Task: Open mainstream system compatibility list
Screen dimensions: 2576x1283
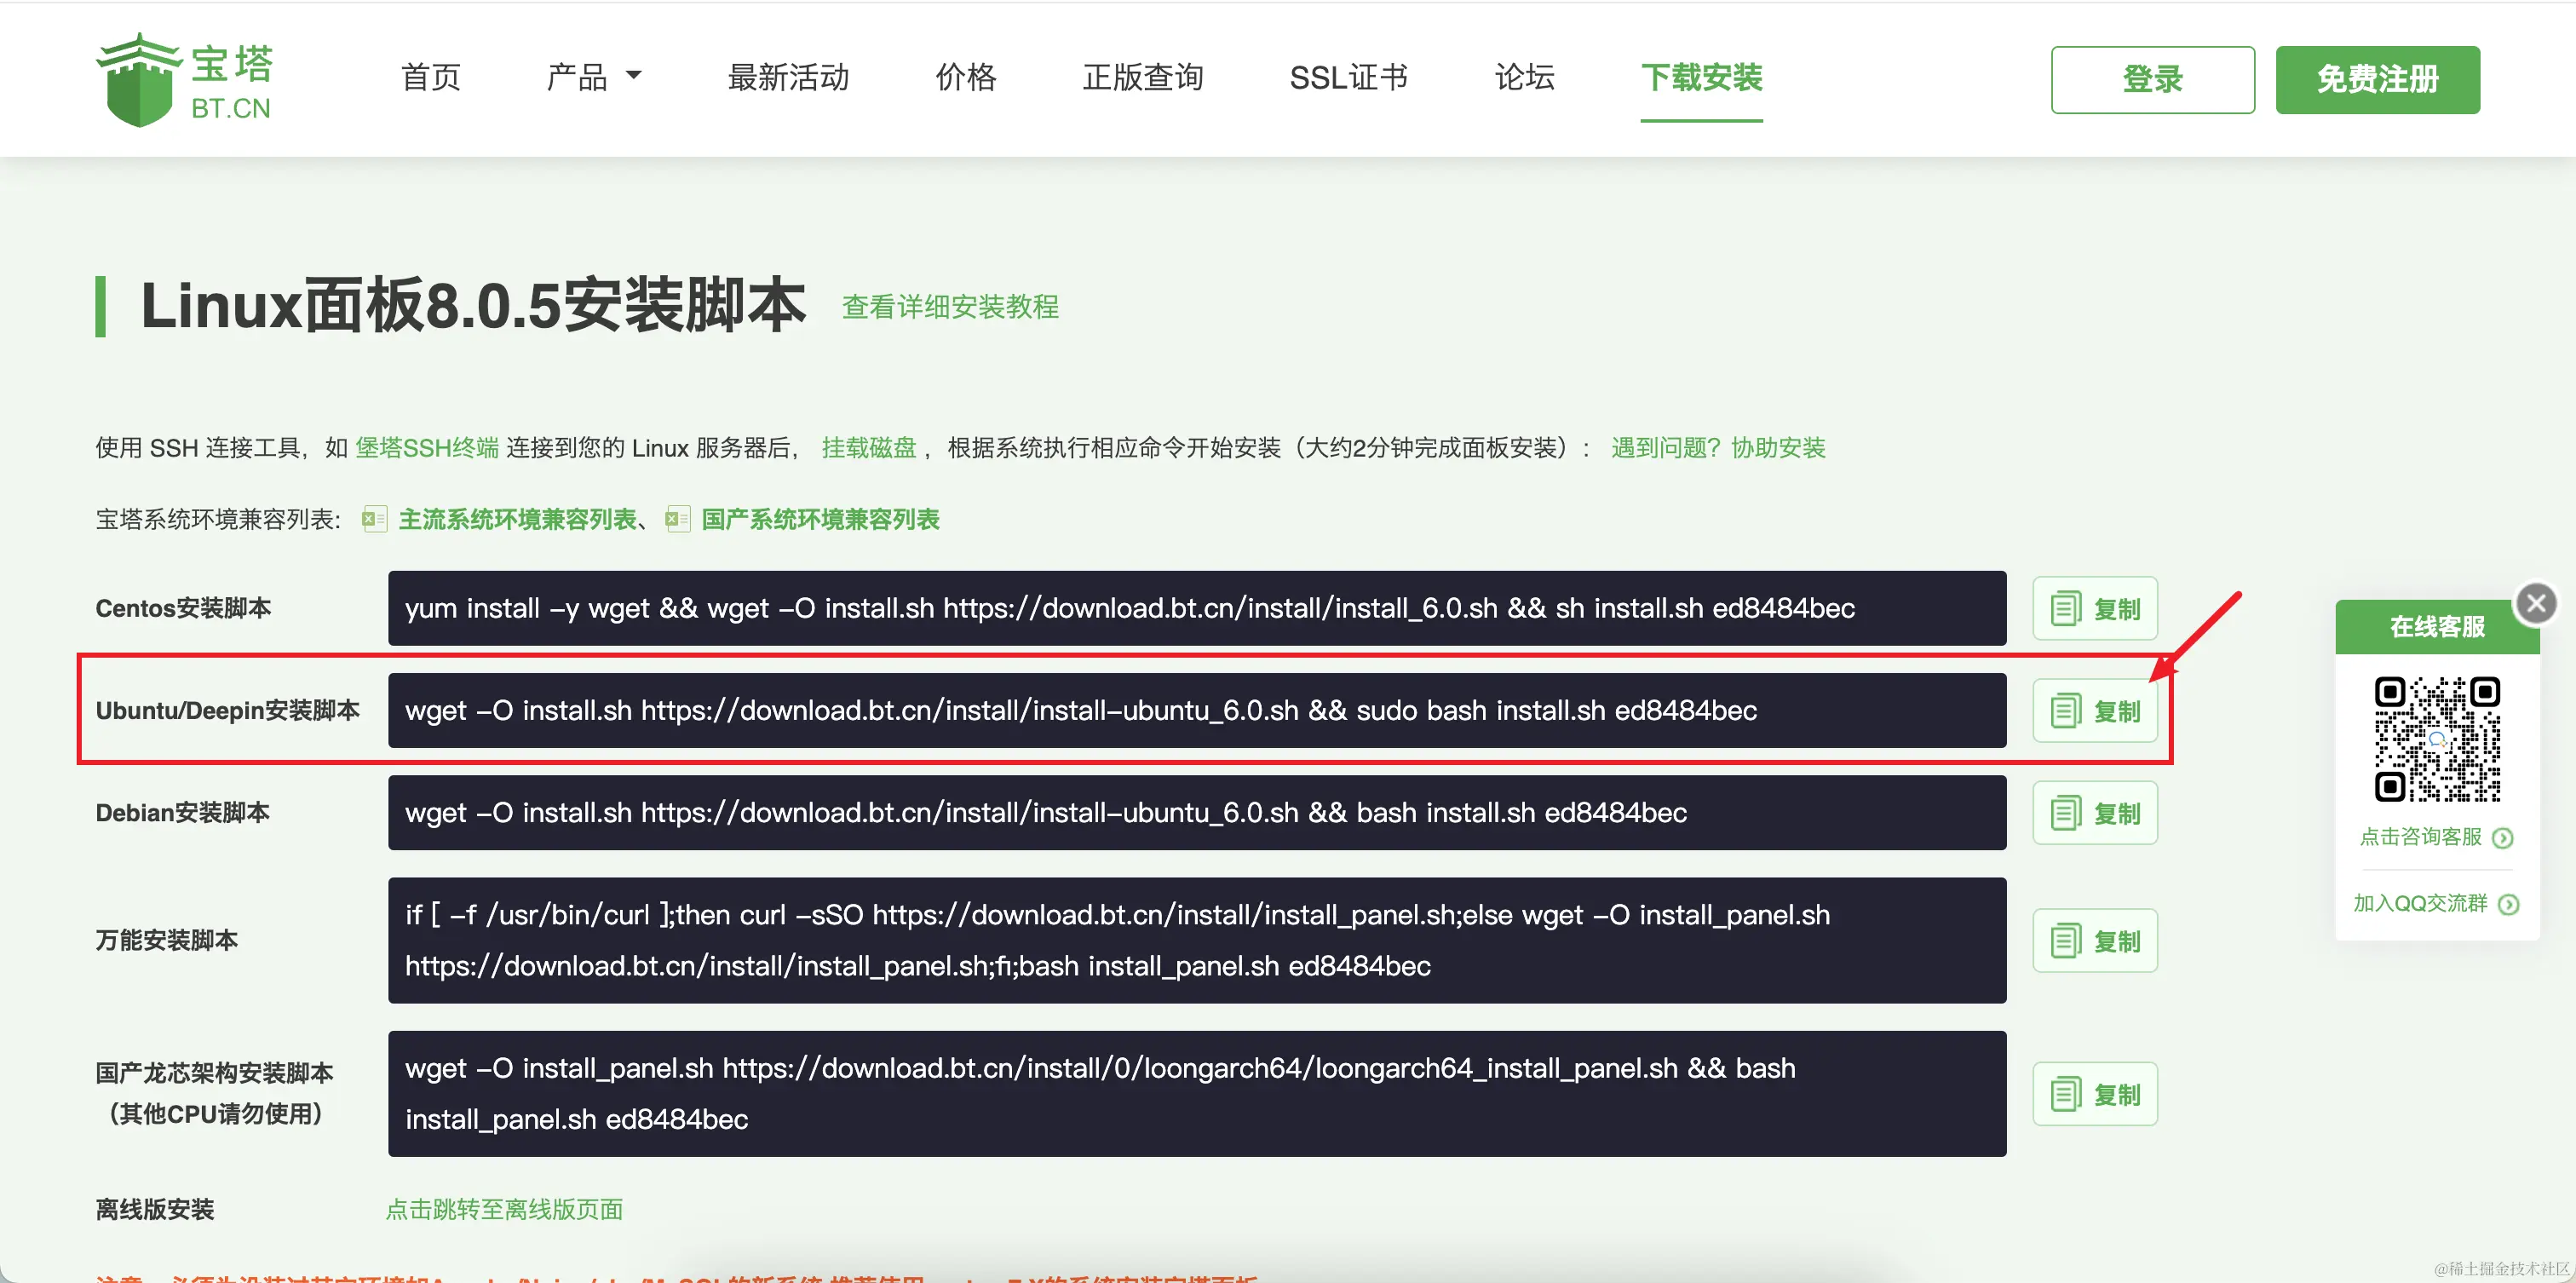Action: tap(516, 520)
